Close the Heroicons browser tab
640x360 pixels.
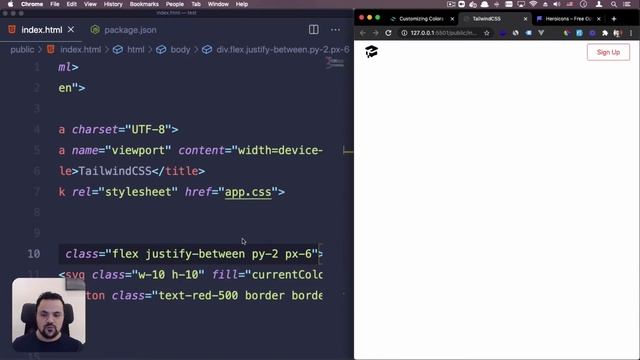tap(599, 19)
